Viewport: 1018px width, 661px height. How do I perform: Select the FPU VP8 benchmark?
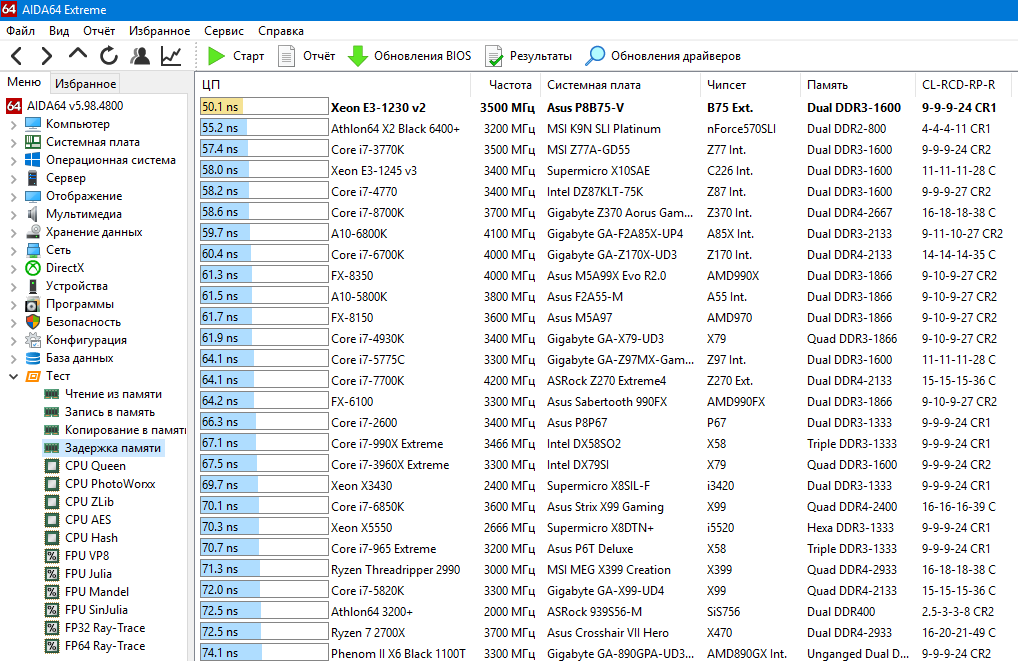click(77, 556)
